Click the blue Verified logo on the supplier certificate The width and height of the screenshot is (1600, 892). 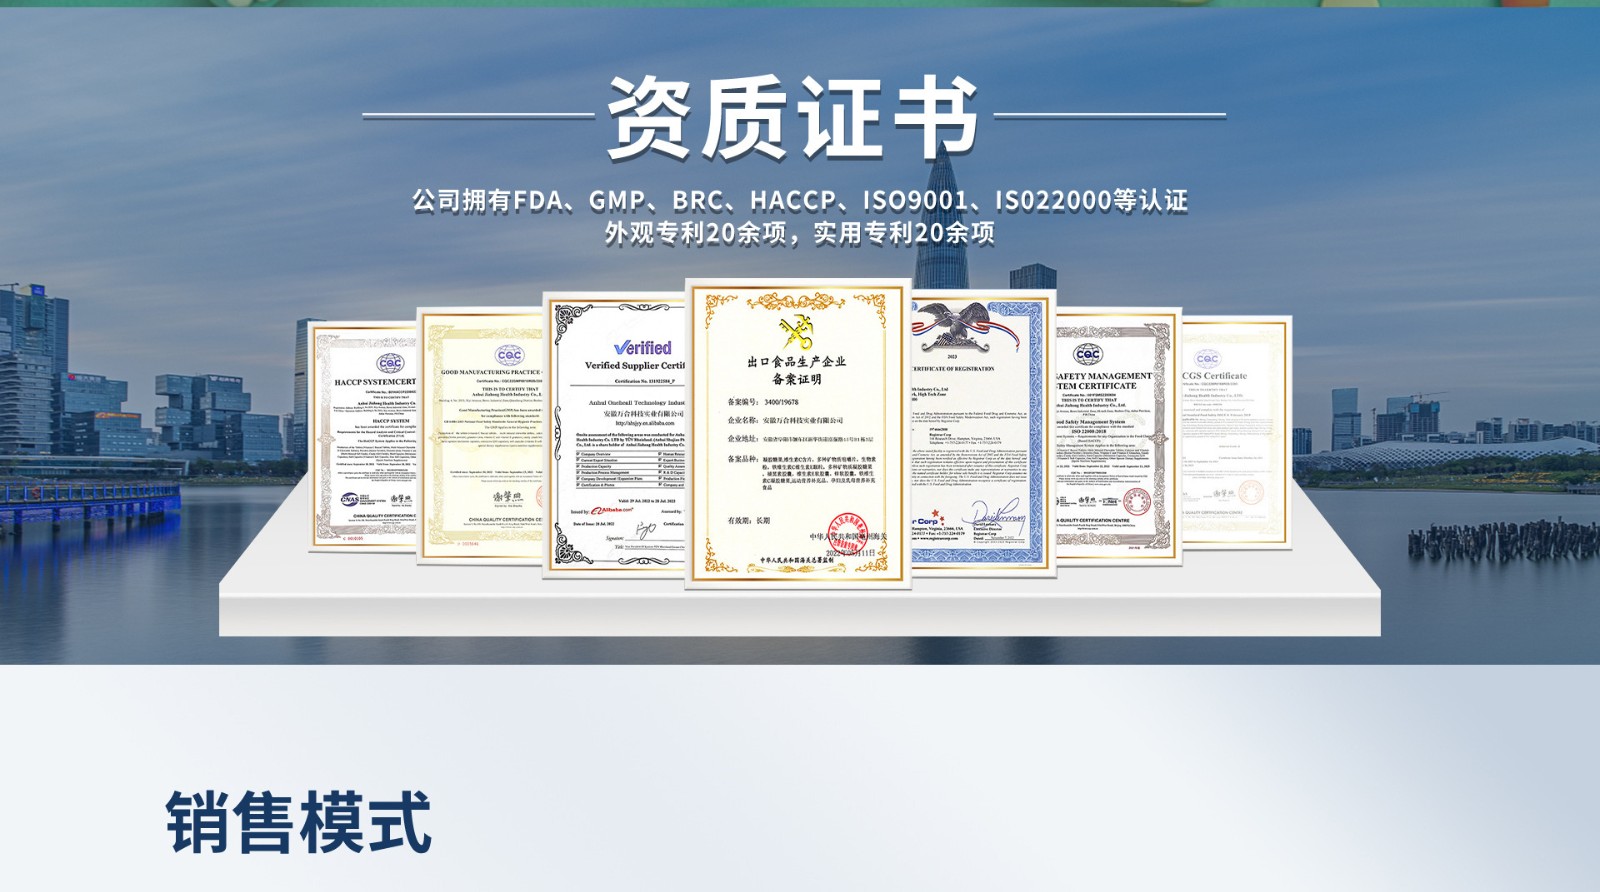tap(642, 348)
